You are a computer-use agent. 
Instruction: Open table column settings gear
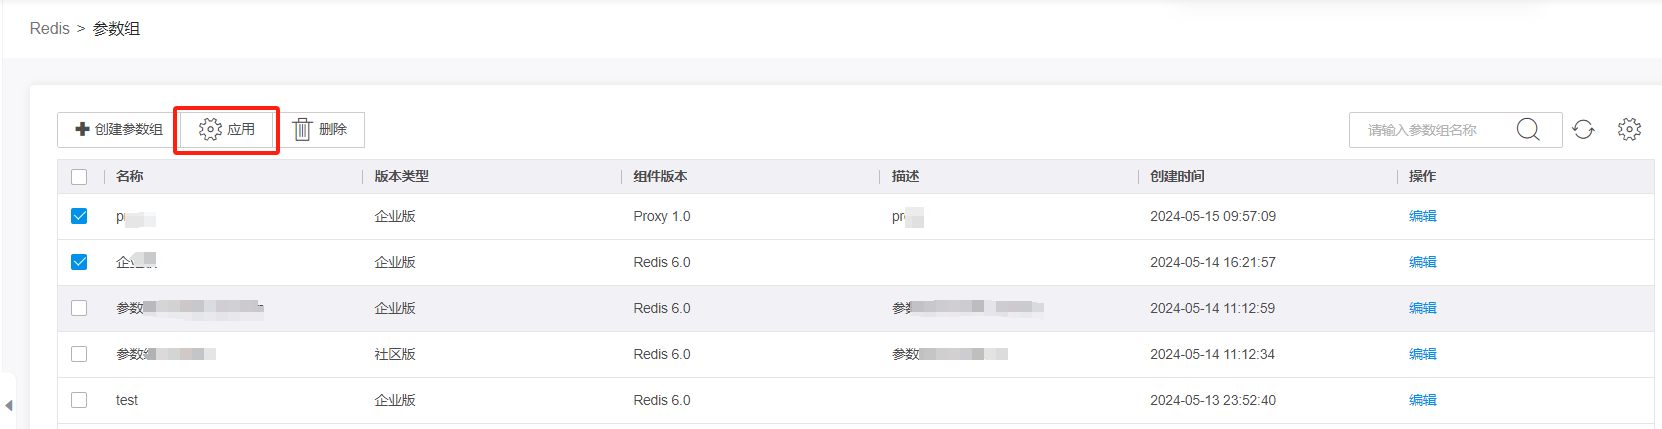coord(1629,130)
